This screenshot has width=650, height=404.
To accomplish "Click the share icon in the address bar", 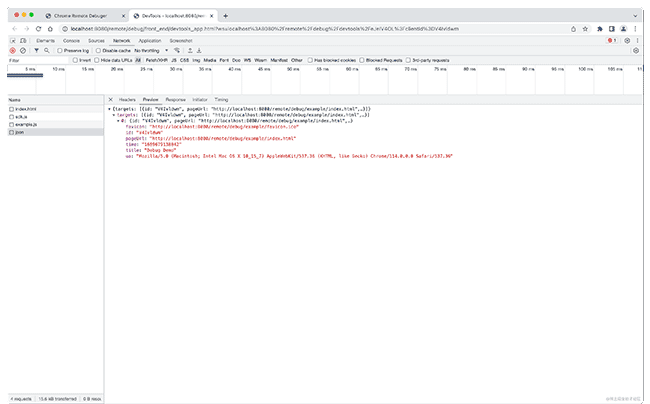I will 573,29.
